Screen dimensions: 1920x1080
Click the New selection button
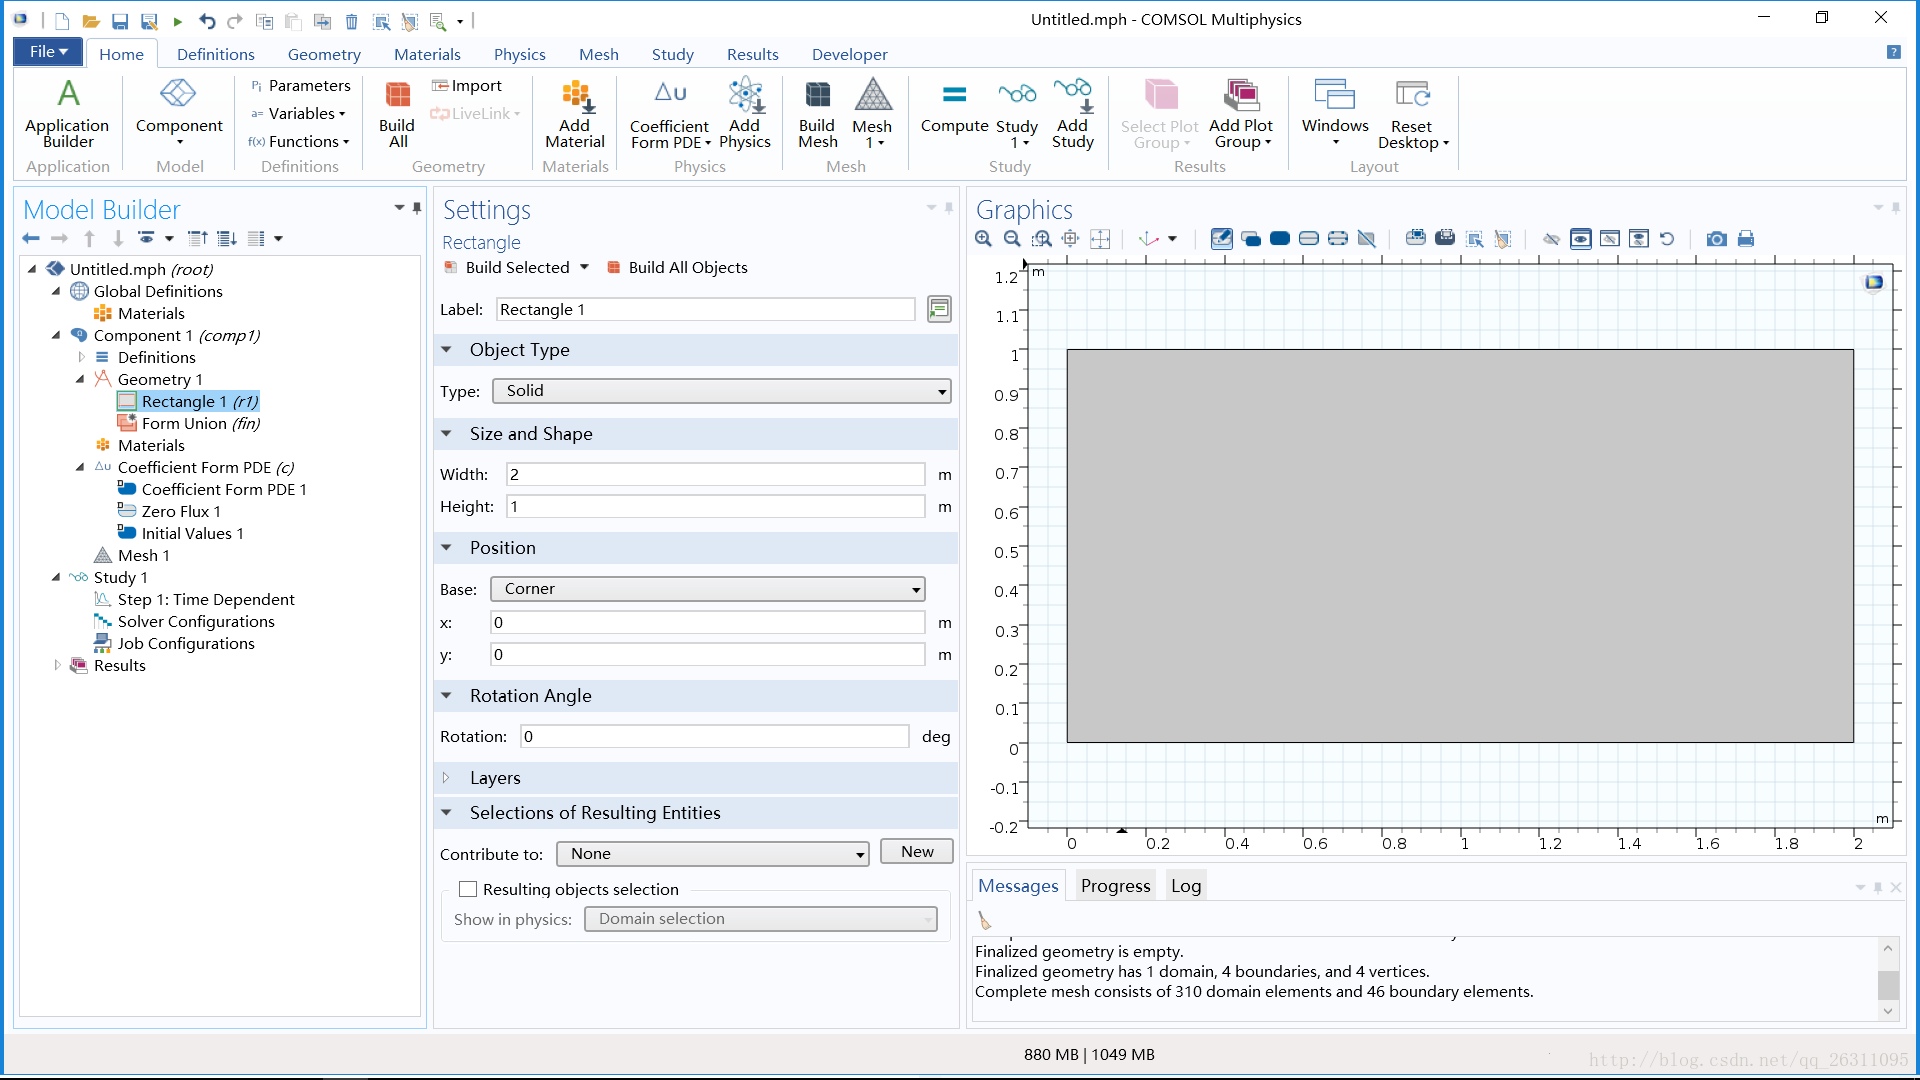point(917,852)
